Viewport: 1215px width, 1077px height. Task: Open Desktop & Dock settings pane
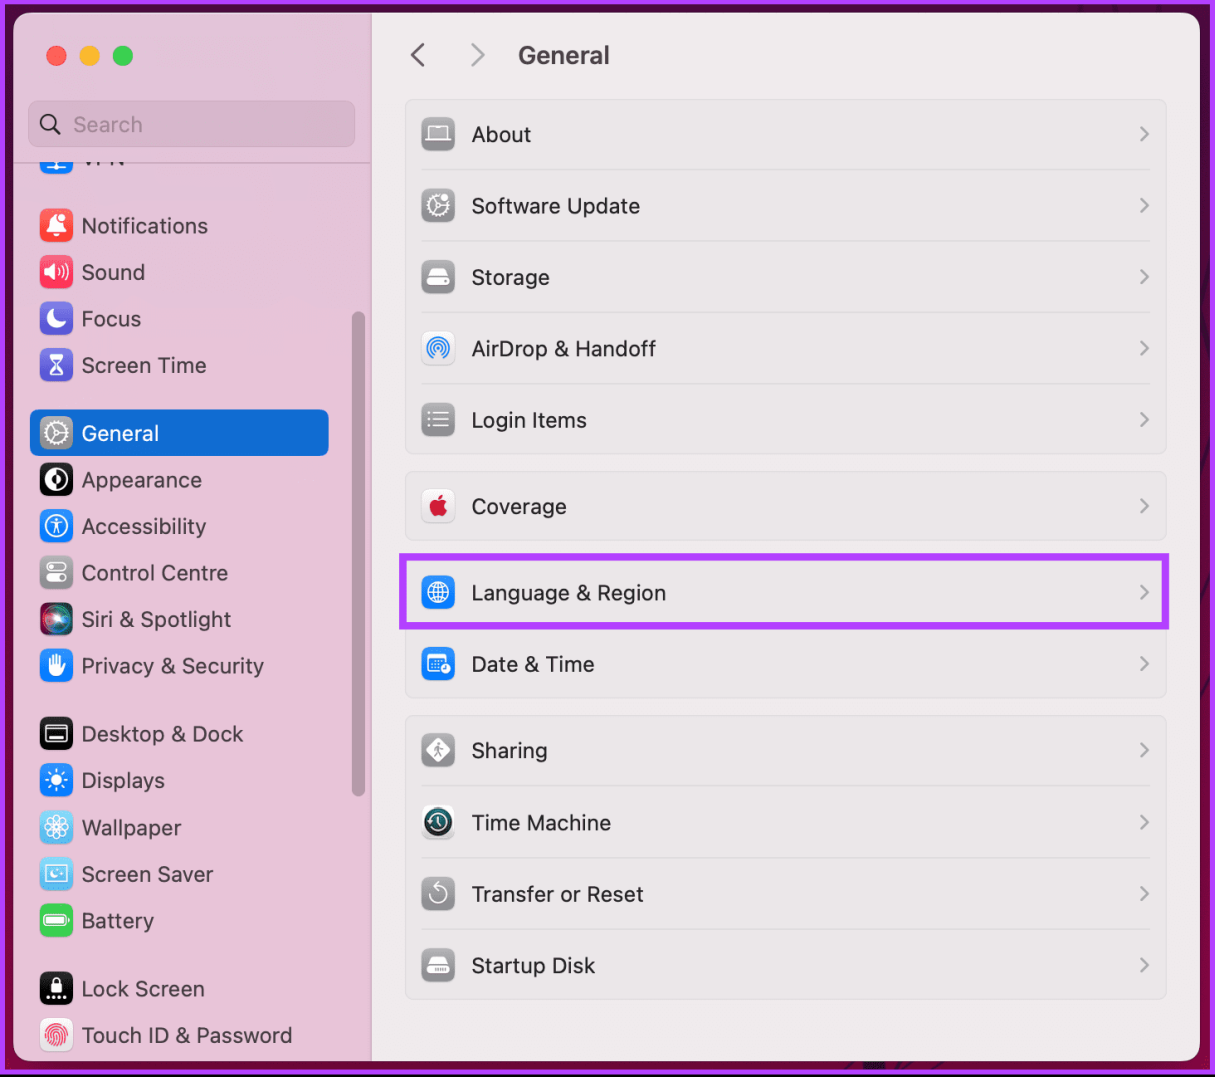coord(162,734)
